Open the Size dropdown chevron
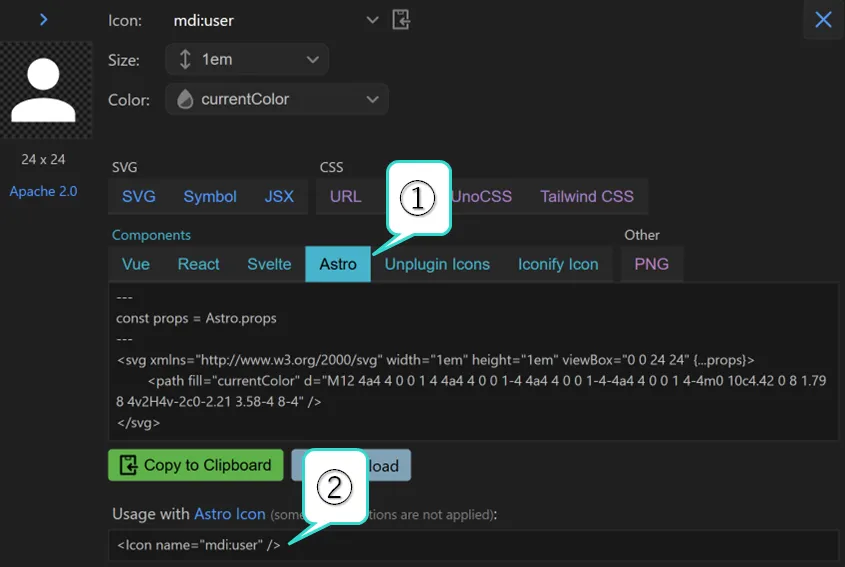 (x=312, y=59)
